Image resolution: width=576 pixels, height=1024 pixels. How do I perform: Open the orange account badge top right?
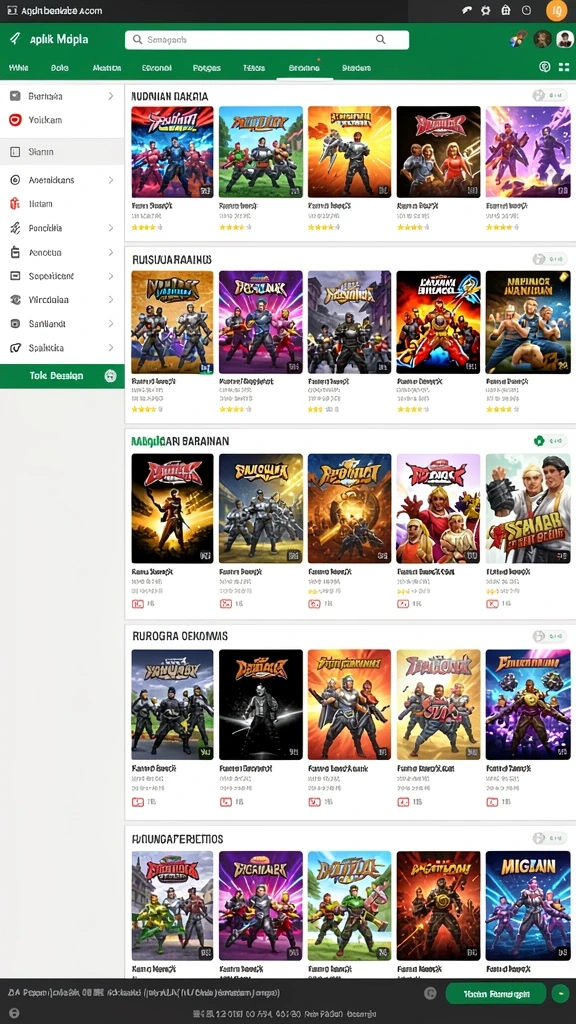[x=556, y=10]
